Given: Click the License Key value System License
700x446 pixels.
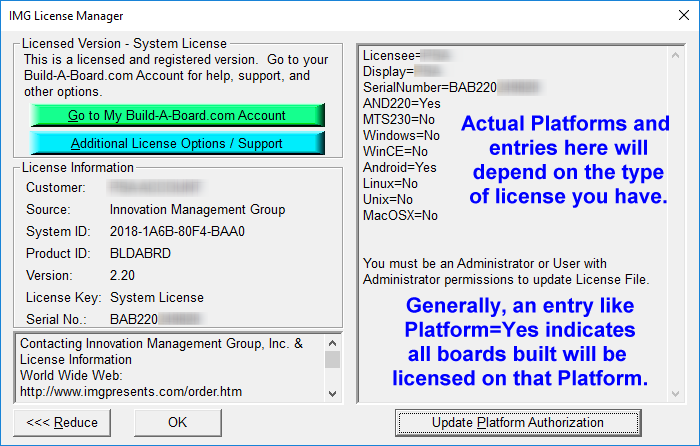Looking at the screenshot, I should [156, 297].
